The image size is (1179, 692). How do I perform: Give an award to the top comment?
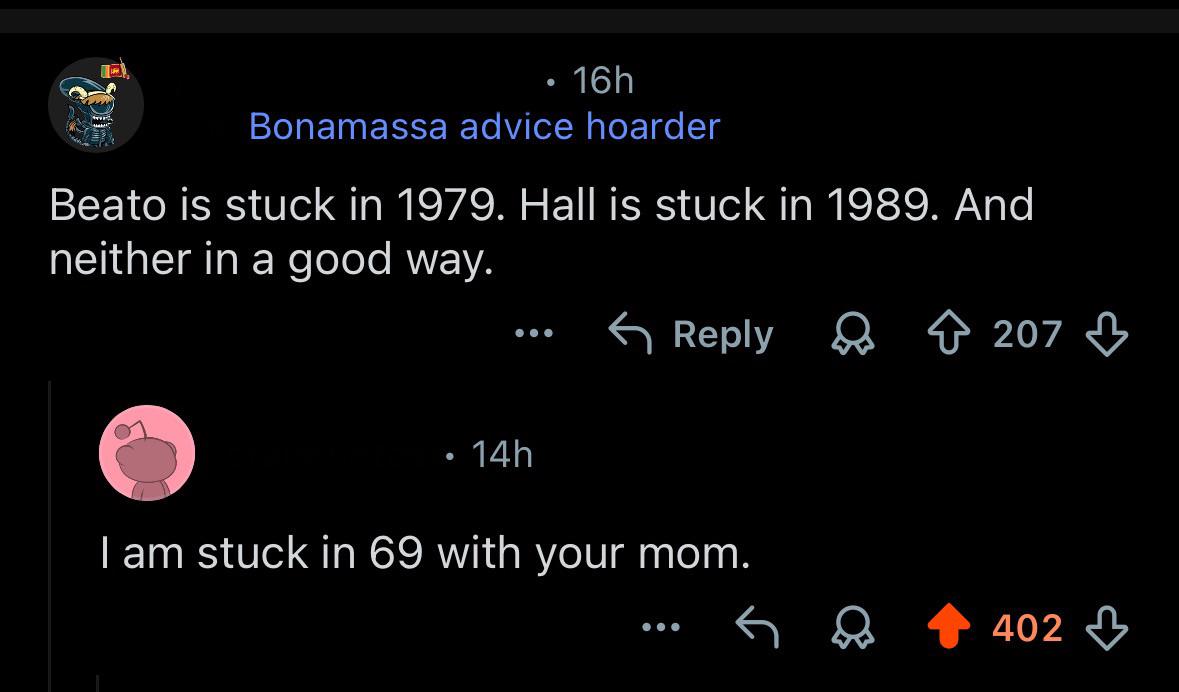coord(853,334)
